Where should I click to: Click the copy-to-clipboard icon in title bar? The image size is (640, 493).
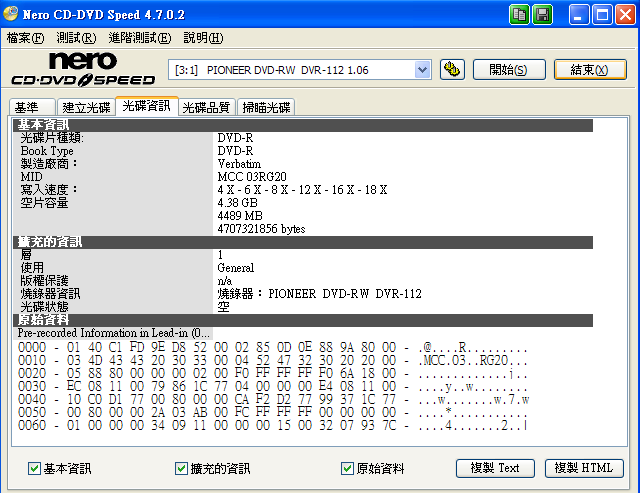(x=519, y=15)
